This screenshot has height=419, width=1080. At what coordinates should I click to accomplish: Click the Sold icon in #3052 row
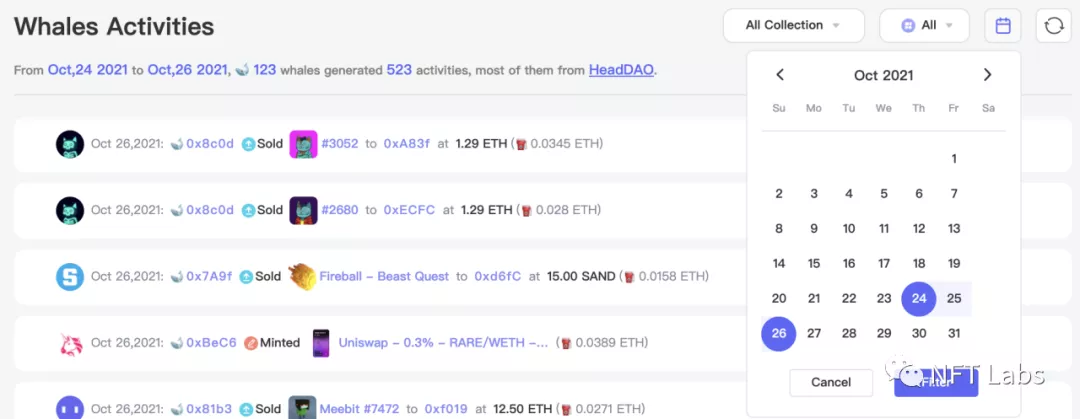click(x=249, y=144)
